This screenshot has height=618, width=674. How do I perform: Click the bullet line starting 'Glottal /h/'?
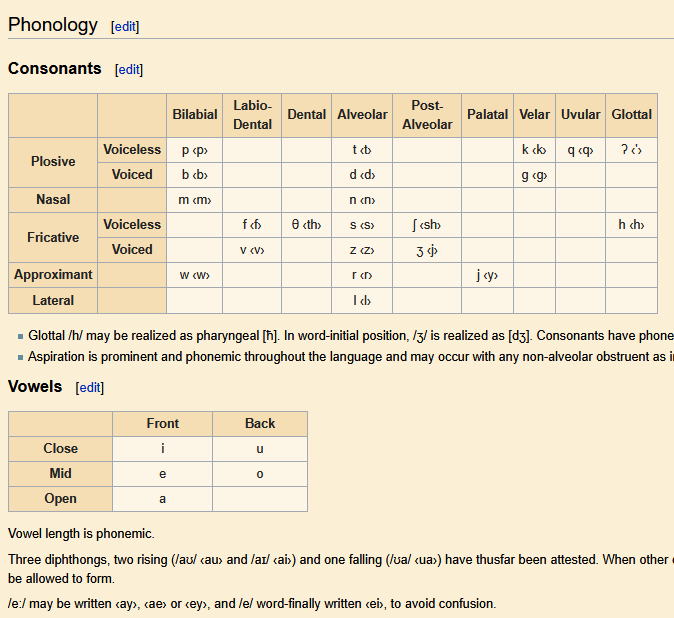[x=351, y=336]
